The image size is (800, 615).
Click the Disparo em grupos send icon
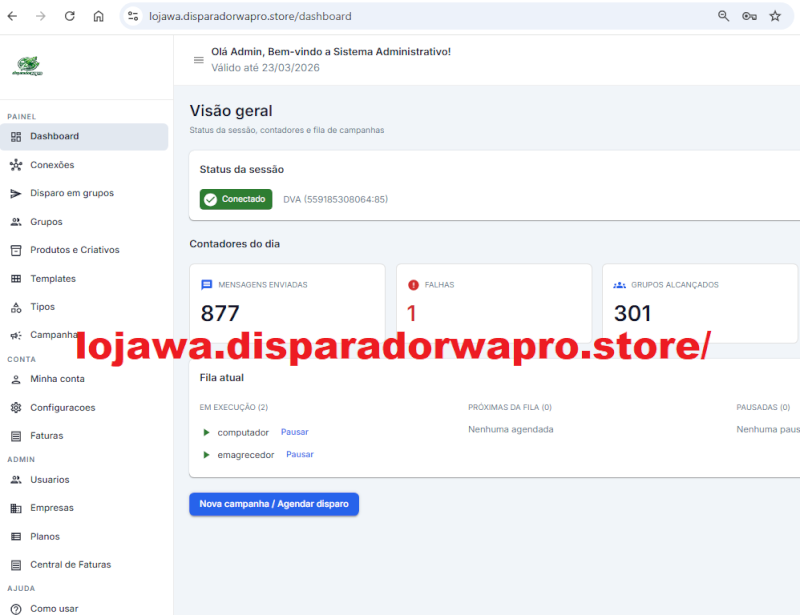coord(17,192)
